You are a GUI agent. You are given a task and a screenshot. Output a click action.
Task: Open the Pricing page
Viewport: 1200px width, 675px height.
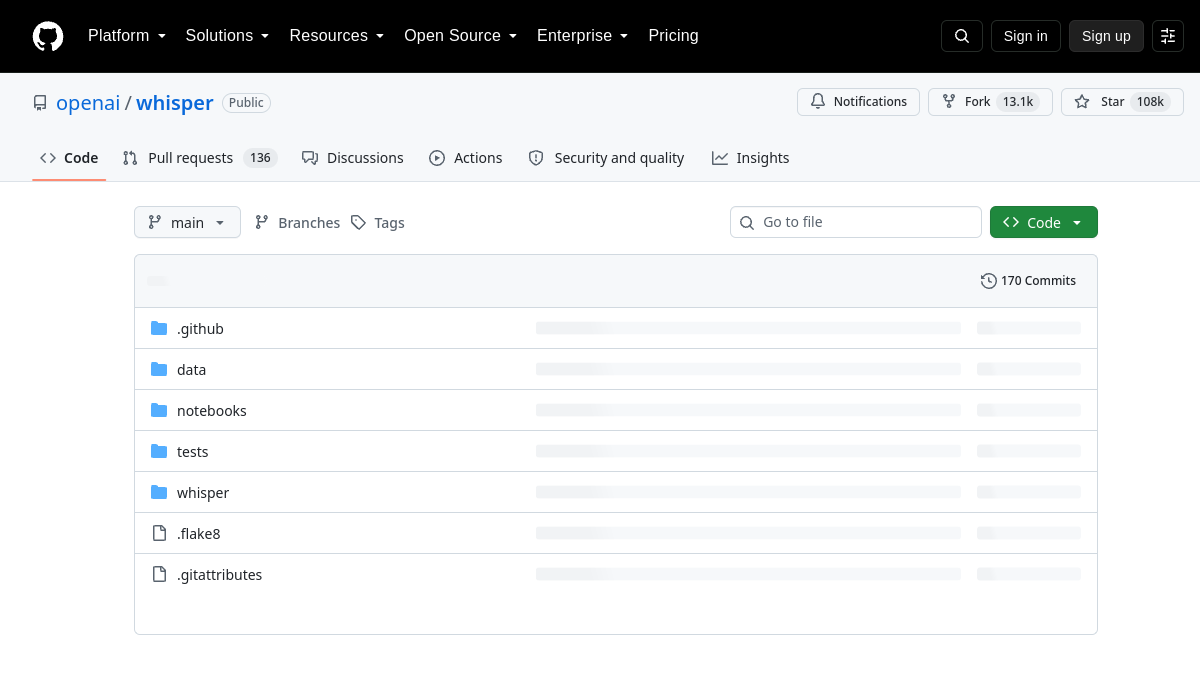coord(673,36)
